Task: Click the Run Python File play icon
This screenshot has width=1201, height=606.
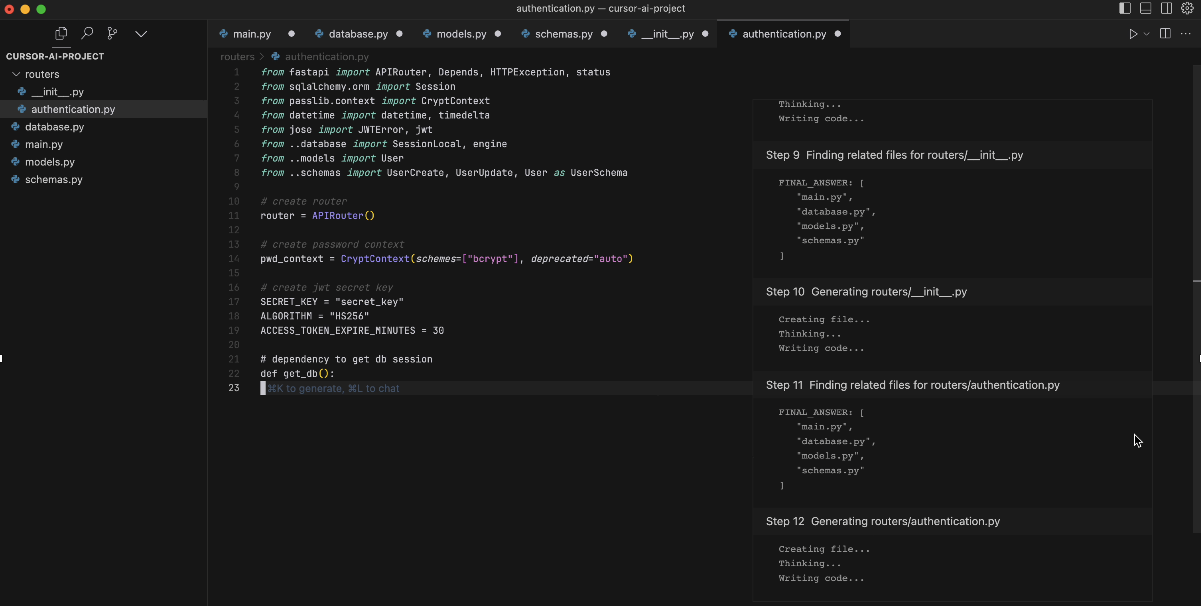Action: (x=1133, y=34)
